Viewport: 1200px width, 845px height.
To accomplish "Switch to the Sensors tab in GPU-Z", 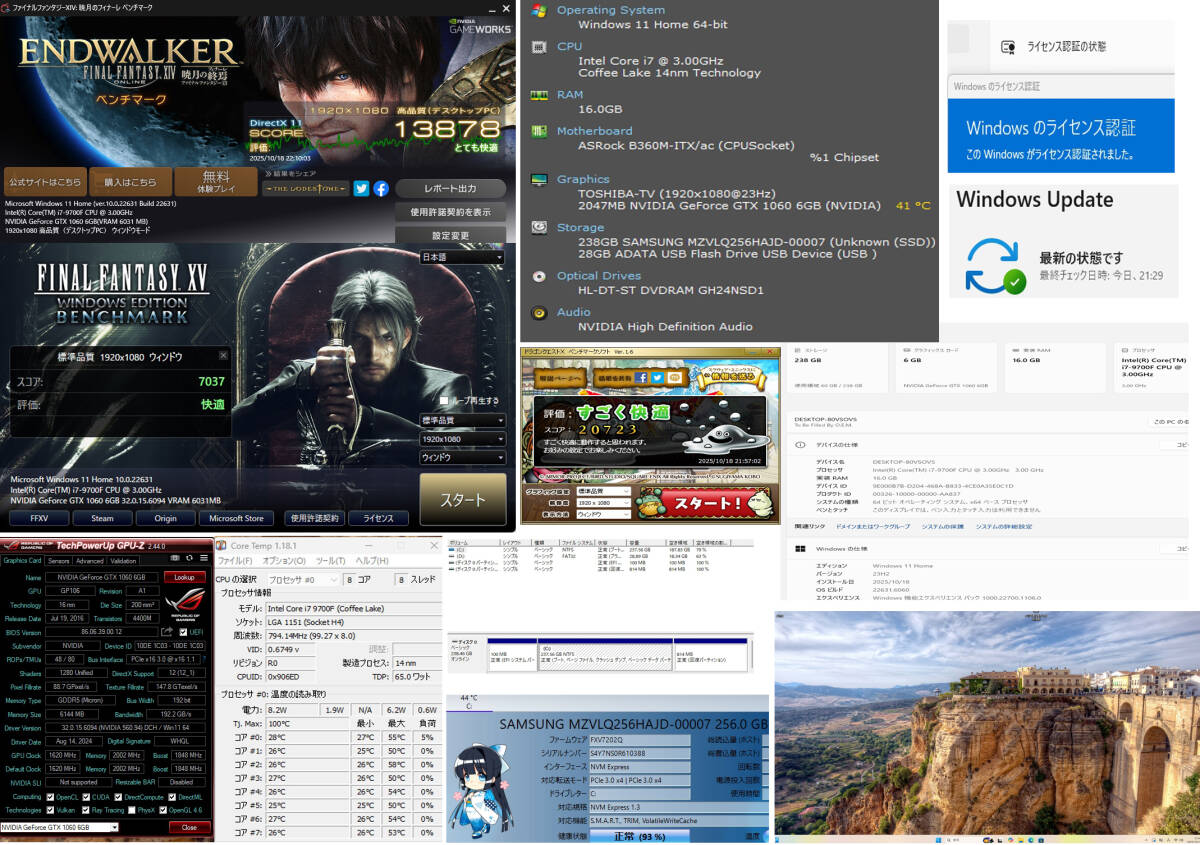I will point(57,561).
